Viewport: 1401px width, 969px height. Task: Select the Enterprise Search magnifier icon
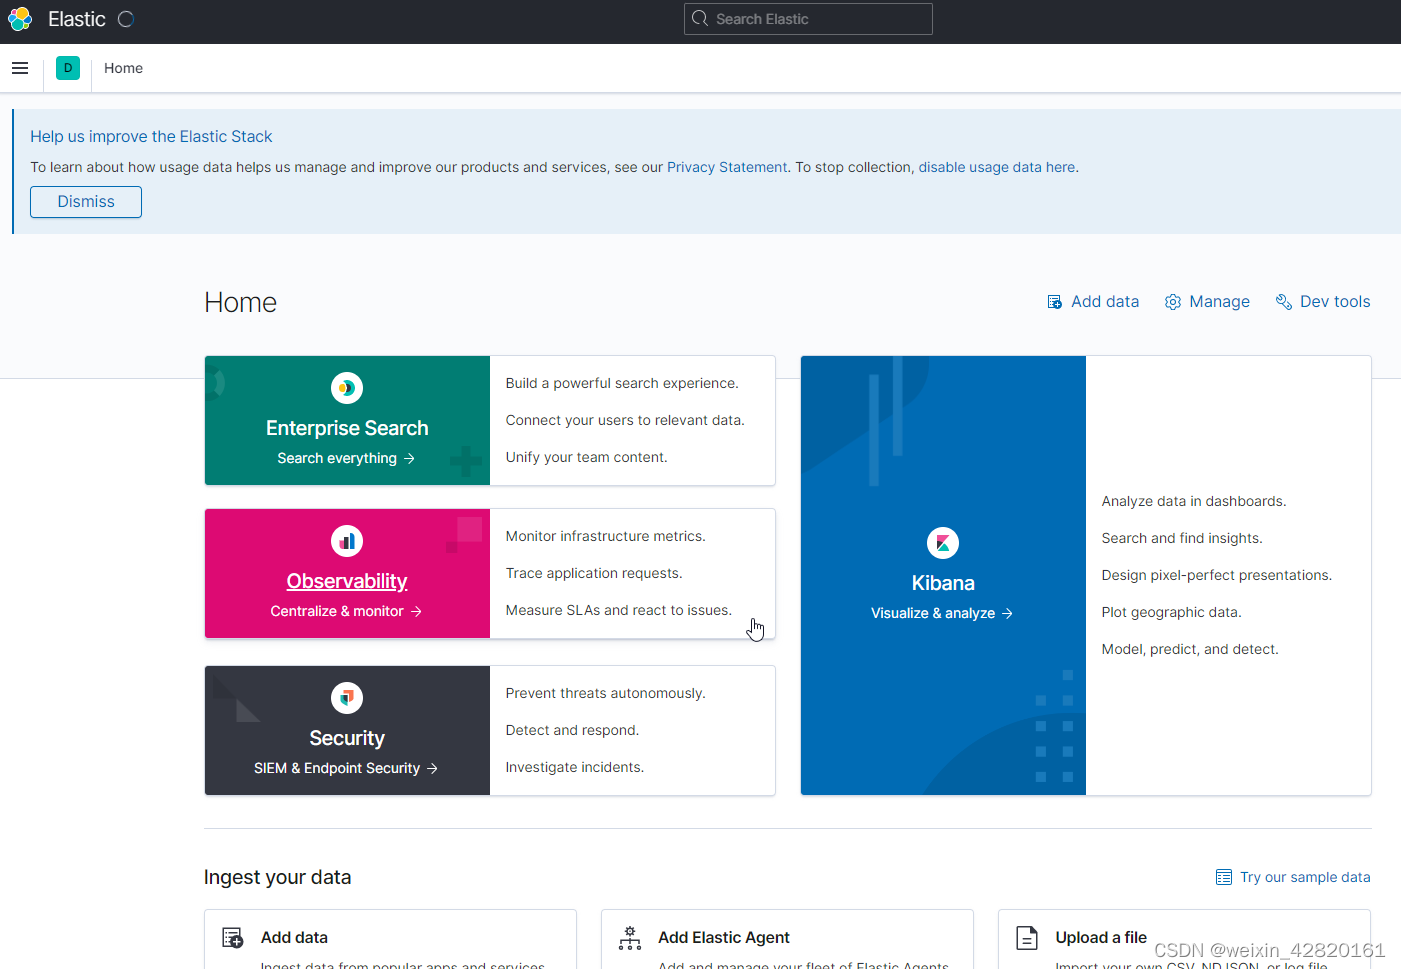click(346, 388)
